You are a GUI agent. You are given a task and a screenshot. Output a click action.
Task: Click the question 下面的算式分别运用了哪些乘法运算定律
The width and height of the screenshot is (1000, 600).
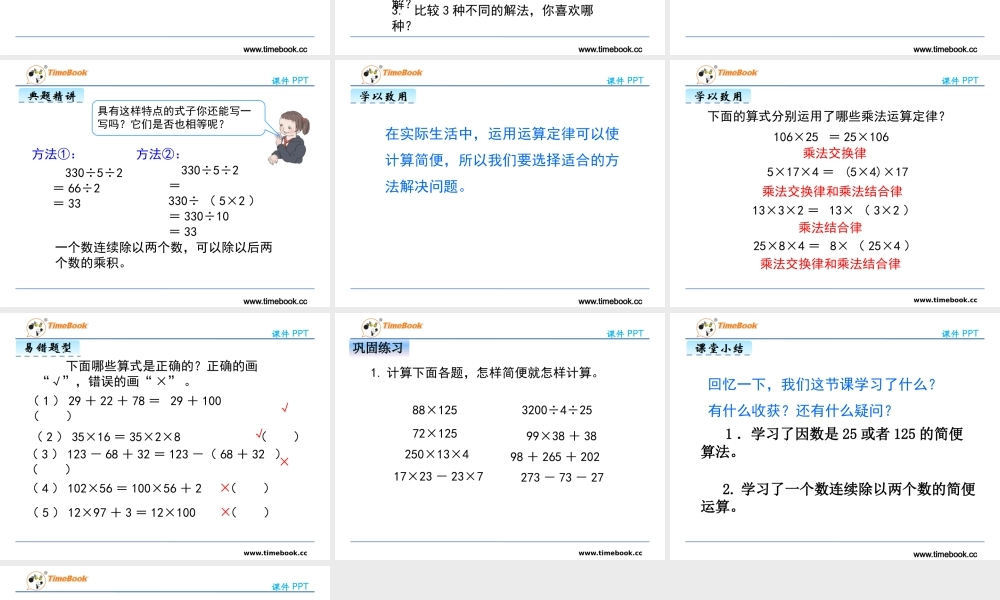[x=827, y=116]
